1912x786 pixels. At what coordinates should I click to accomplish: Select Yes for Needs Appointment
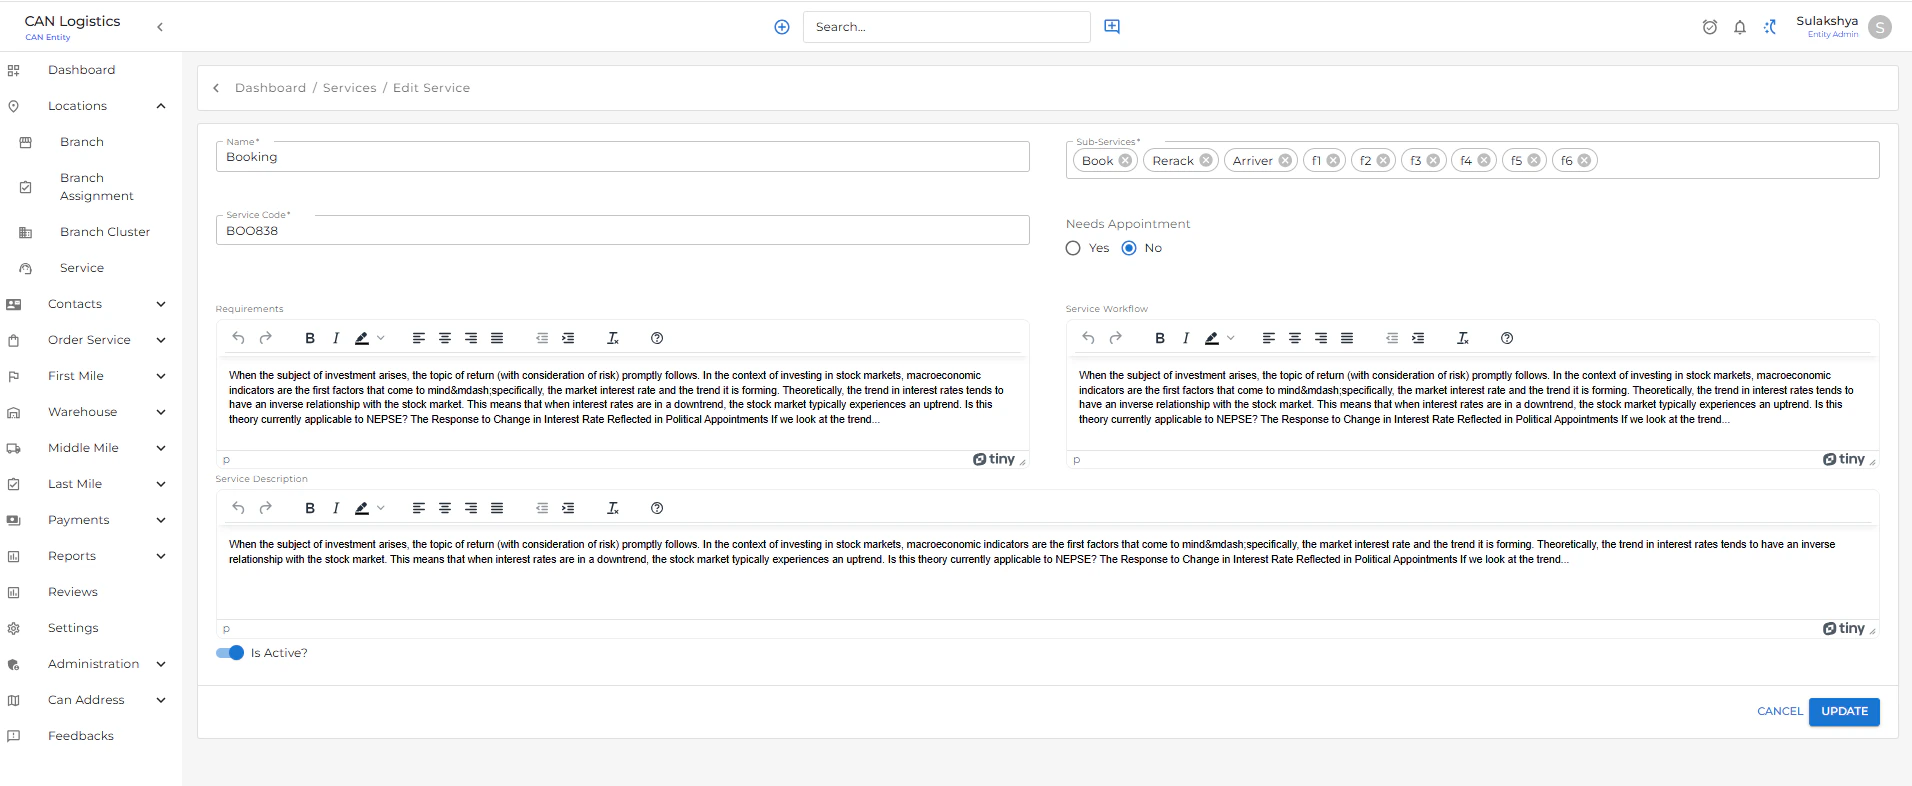(x=1073, y=248)
